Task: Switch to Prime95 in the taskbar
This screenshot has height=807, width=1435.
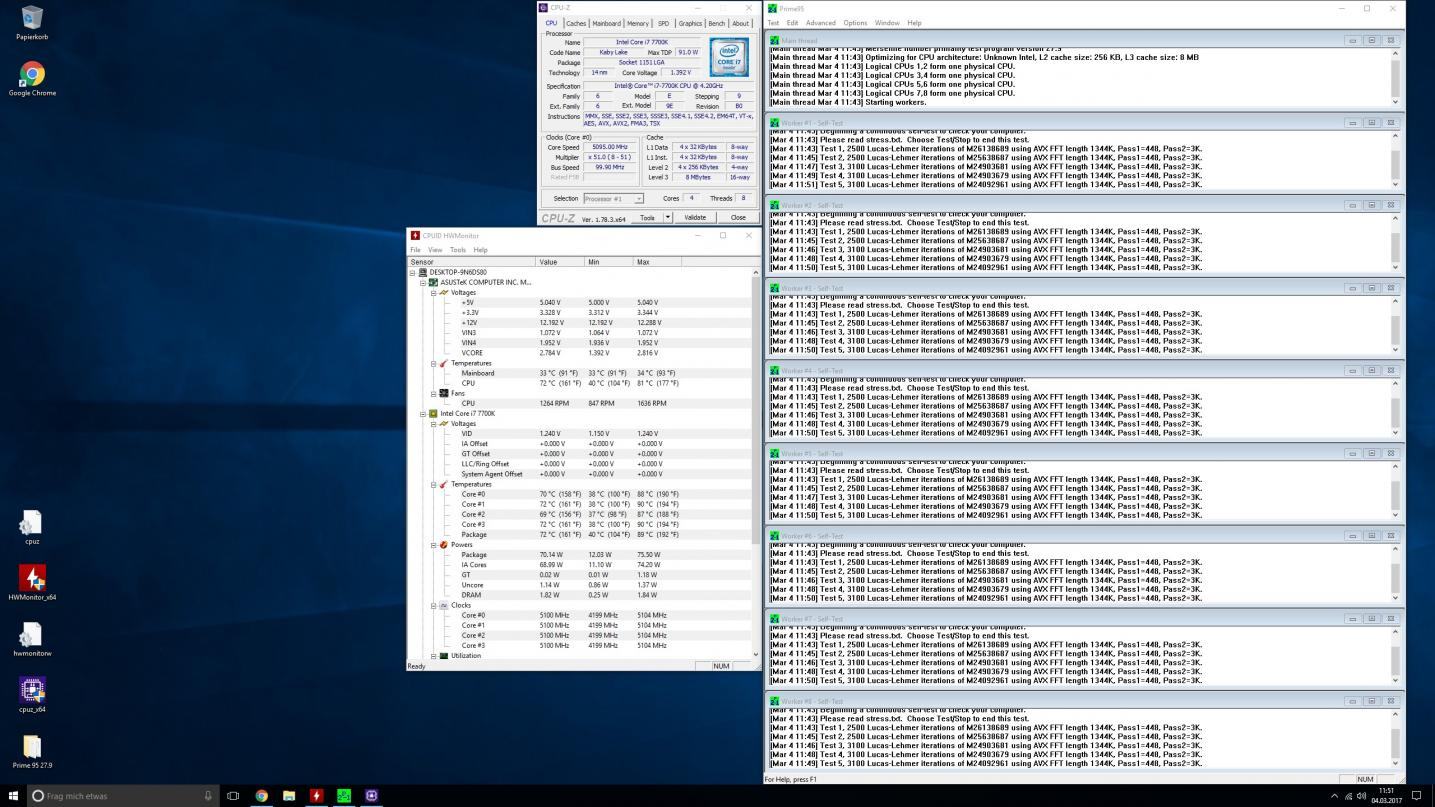Action: [x=344, y=796]
